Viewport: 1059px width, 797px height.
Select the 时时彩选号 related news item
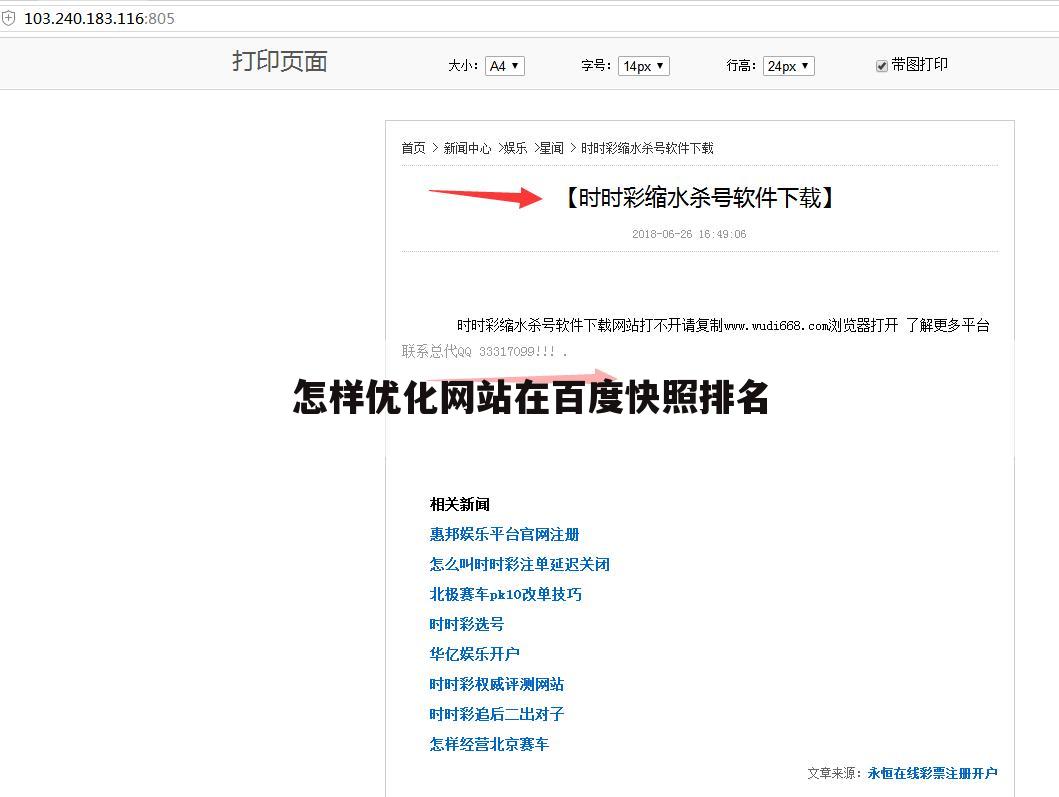tap(465, 624)
